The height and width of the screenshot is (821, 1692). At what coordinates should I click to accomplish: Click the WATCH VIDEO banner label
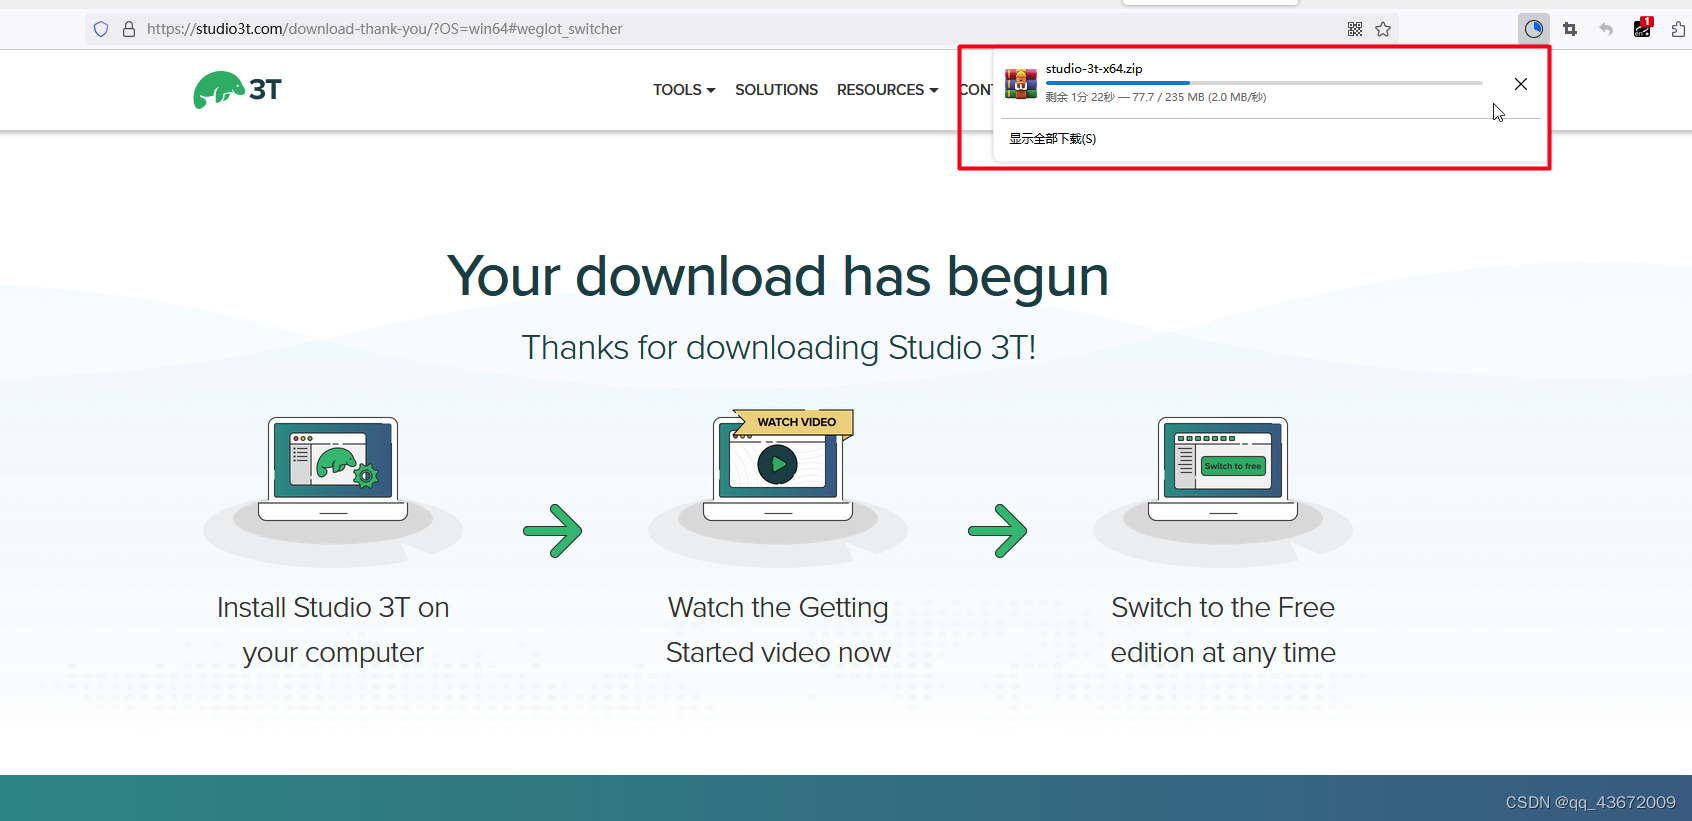[x=796, y=422]
